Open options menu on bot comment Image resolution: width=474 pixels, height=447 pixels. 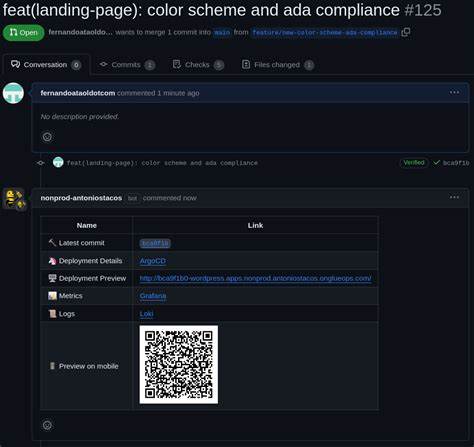pos(454,197)
